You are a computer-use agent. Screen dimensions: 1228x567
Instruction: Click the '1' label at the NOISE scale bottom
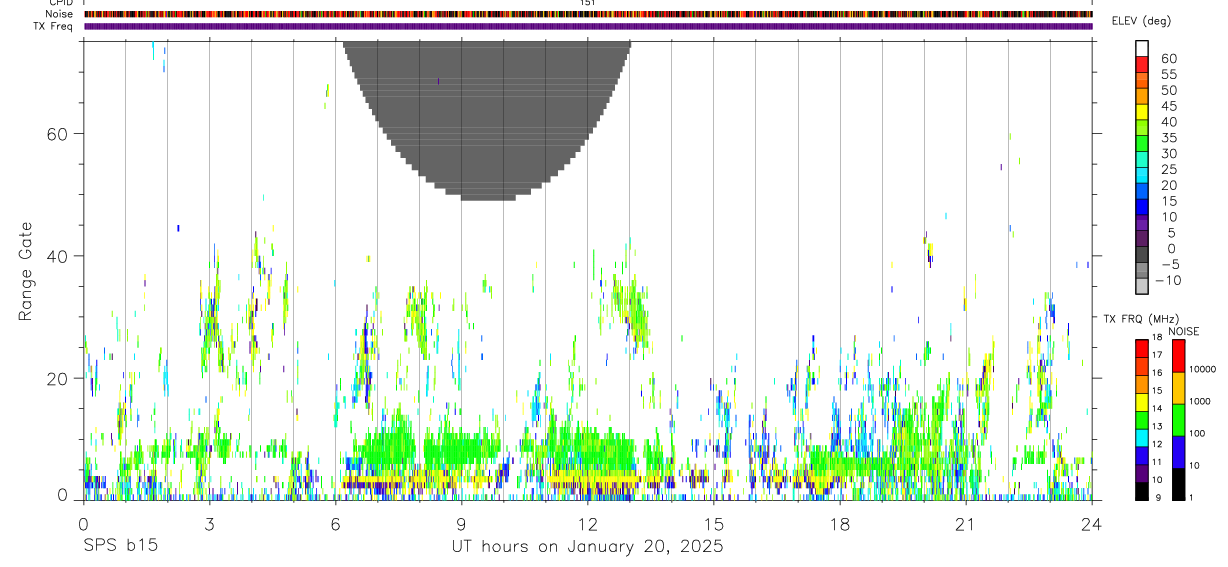1191,497
